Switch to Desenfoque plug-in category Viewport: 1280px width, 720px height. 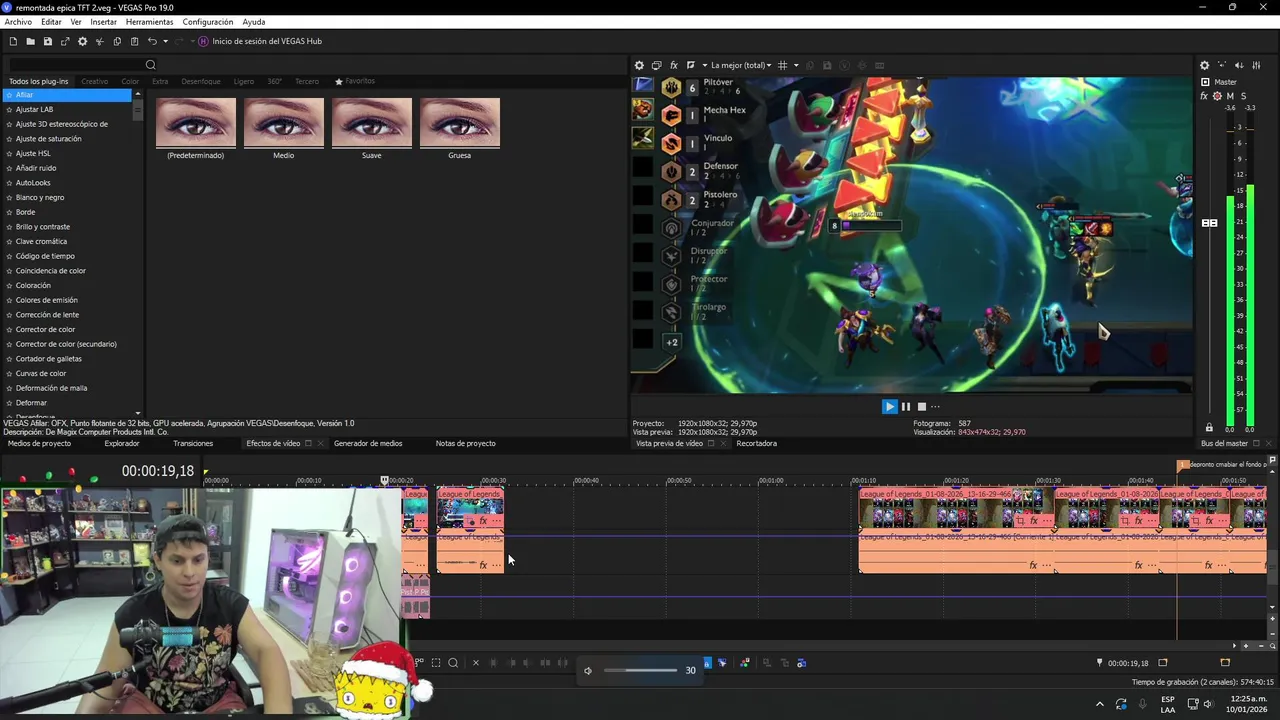pyautogui.click(x=201, y=81)
